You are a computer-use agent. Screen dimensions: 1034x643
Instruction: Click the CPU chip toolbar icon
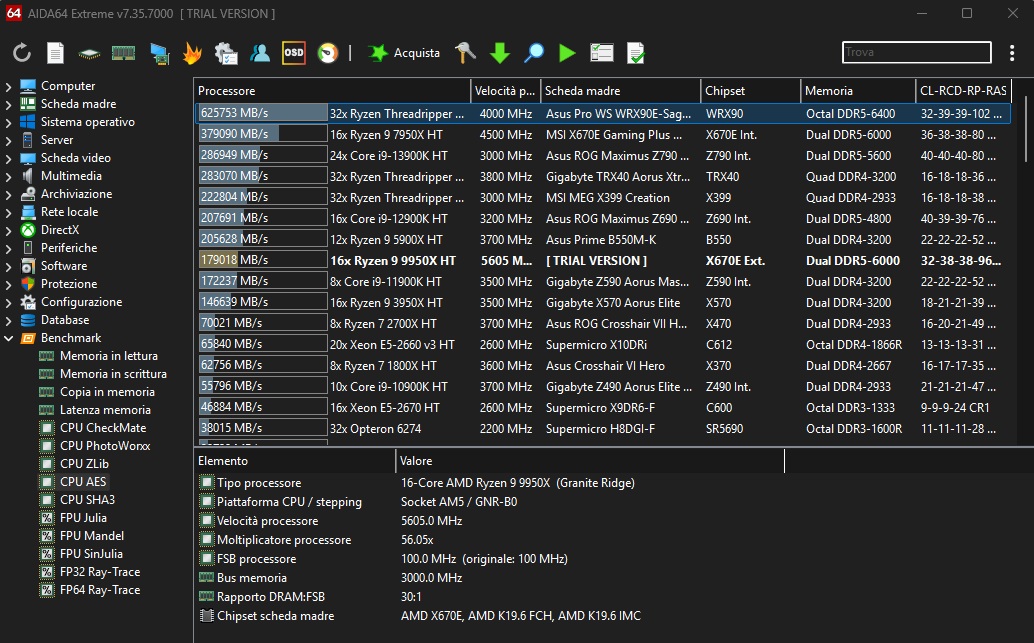[89, 53]
